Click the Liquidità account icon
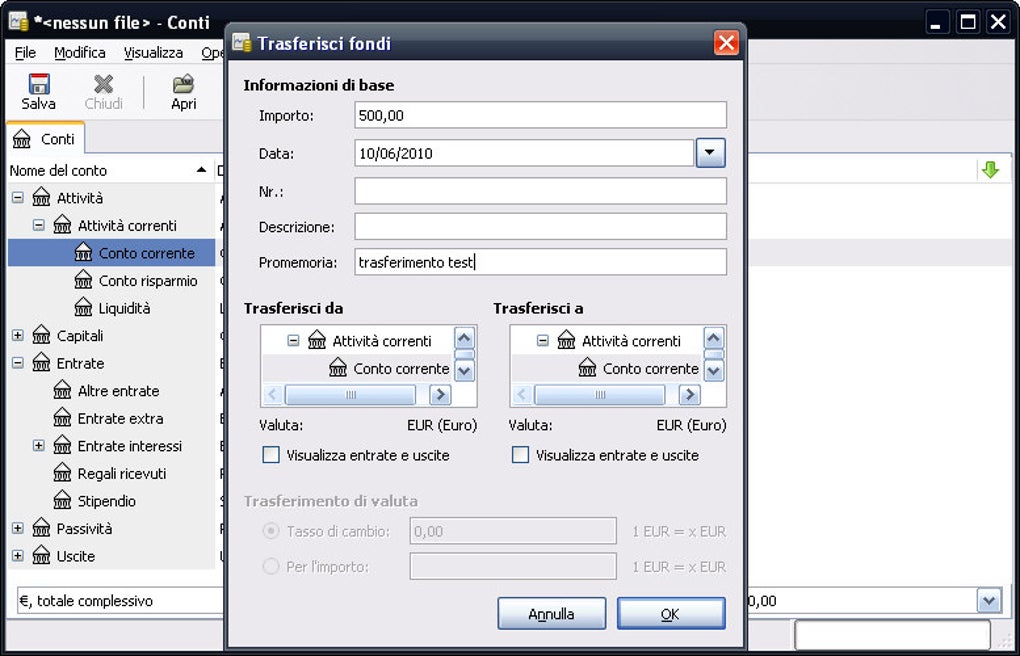The height and width of the screenshot is (656, 1020). (83, 308)
